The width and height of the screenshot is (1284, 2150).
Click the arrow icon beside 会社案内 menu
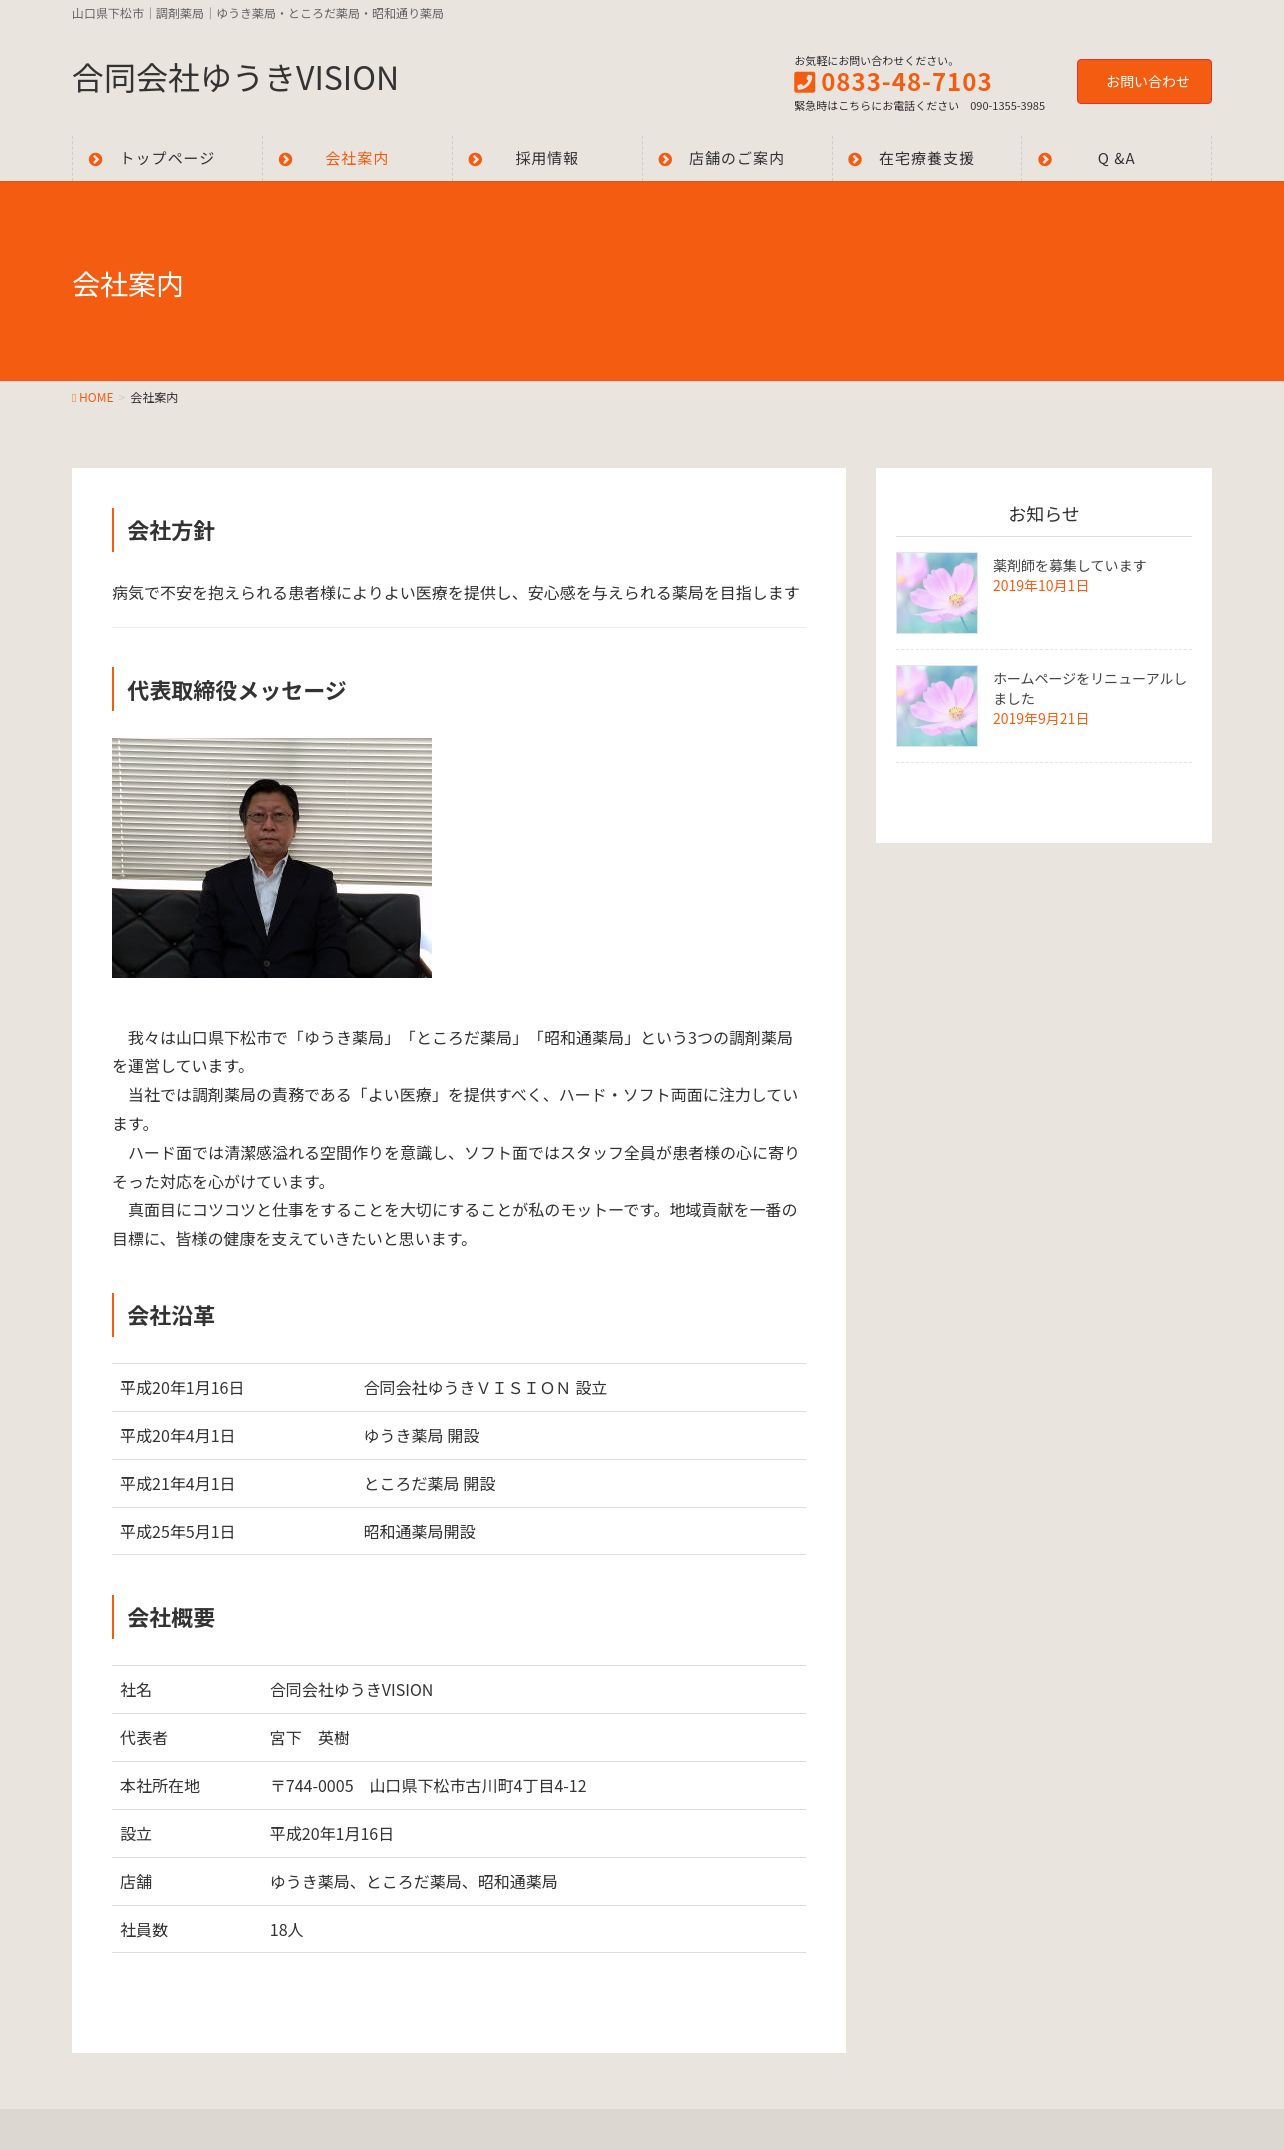286,159
